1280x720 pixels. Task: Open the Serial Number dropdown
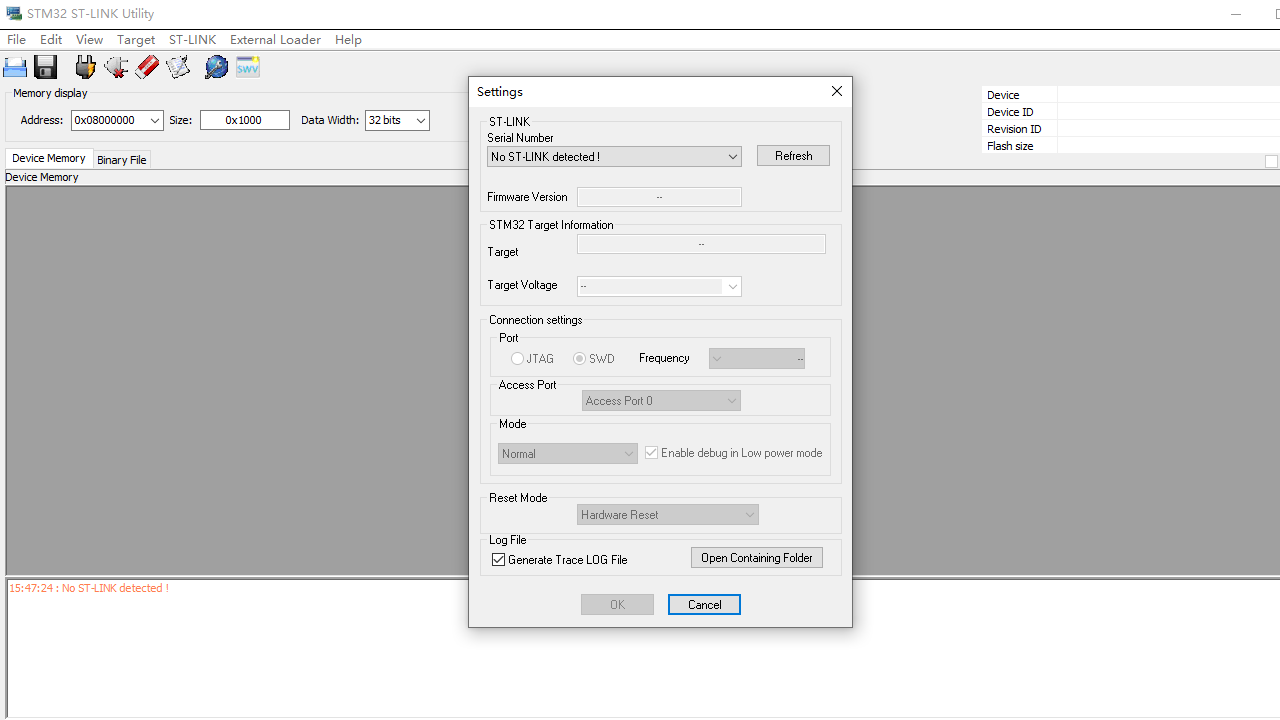(x=732, y=156)
